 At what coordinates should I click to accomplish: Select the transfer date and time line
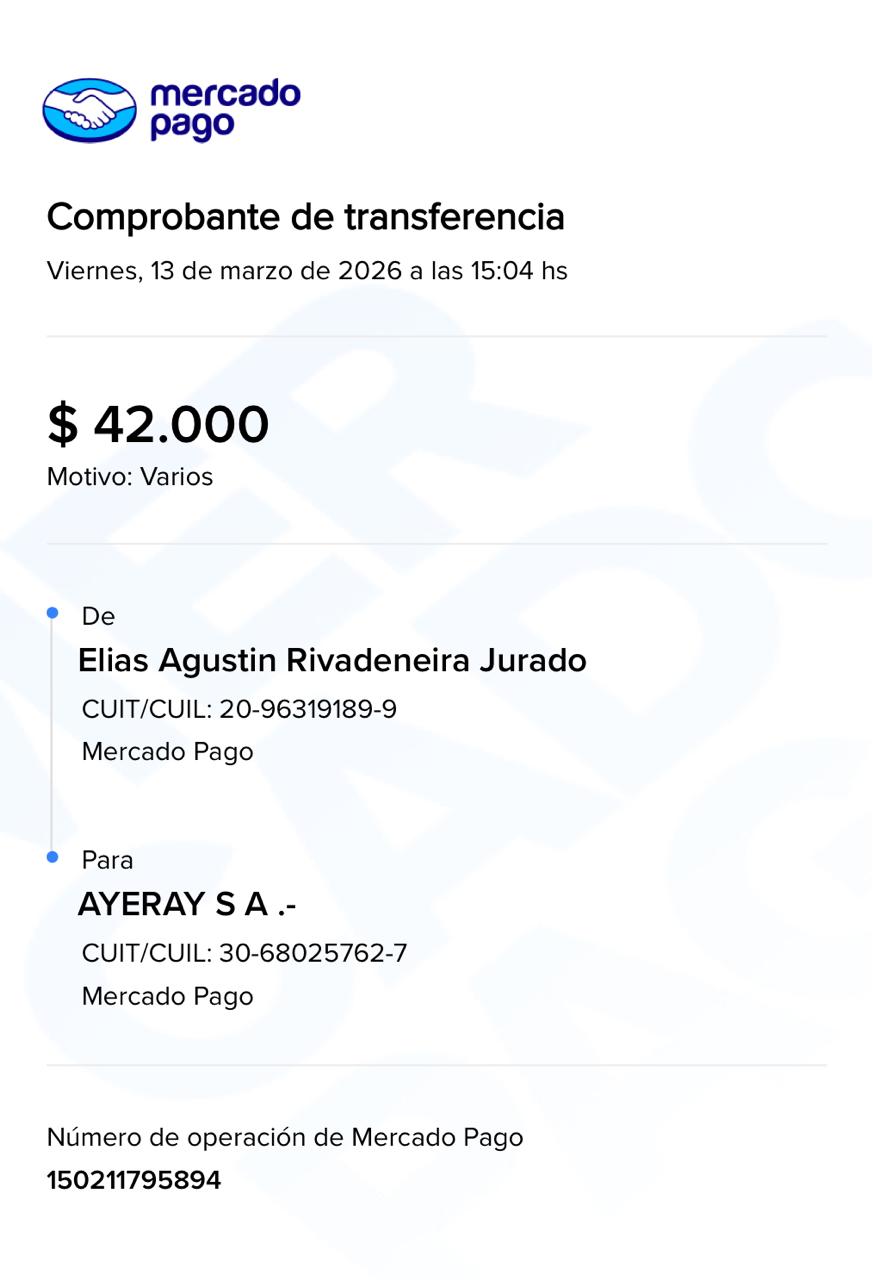point(307,271)
